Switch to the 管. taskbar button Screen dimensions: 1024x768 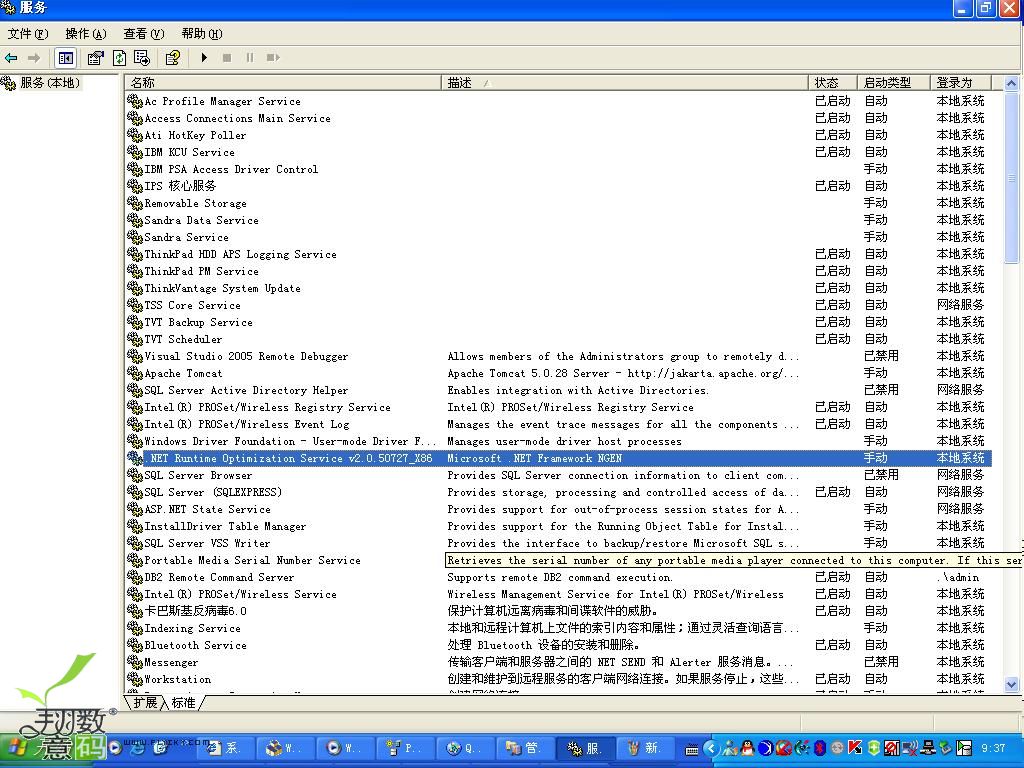click(x=524, y=748)
